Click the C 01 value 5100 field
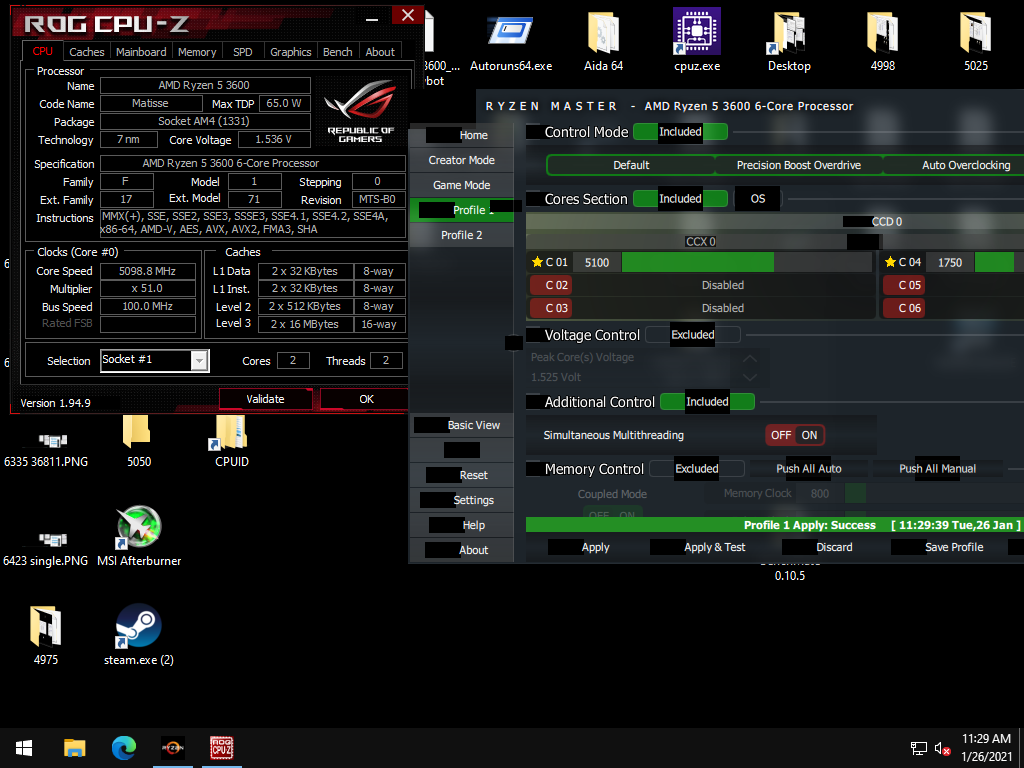Screen dimensions: 1024x768 [597, 263]
